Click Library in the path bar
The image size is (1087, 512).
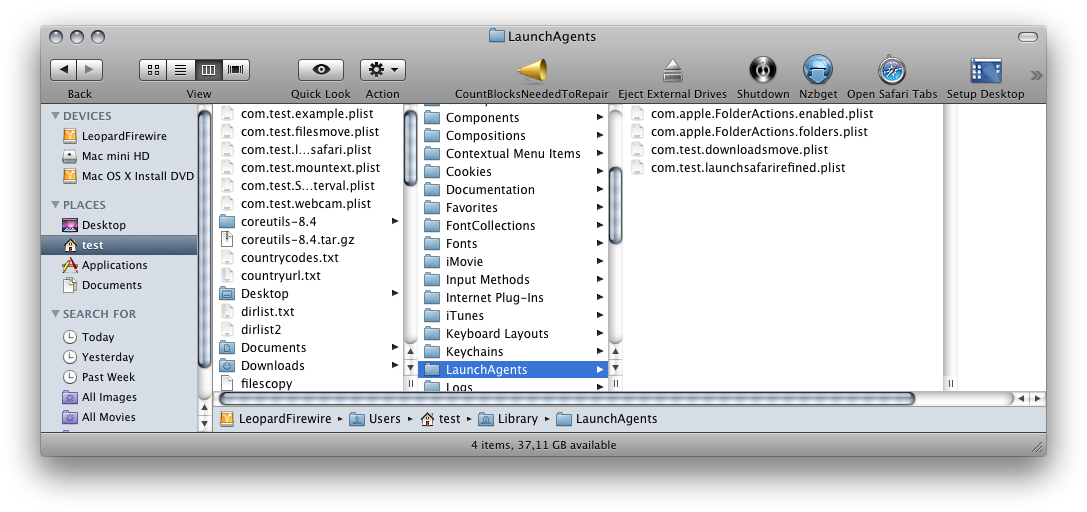point(508,418)
